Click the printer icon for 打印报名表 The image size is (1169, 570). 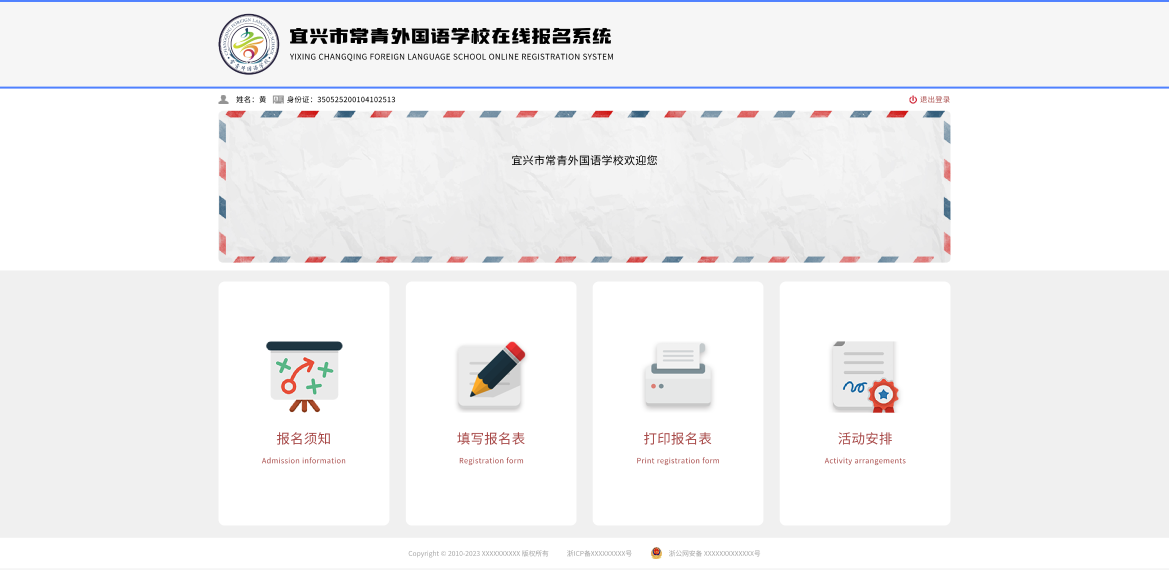678,376
